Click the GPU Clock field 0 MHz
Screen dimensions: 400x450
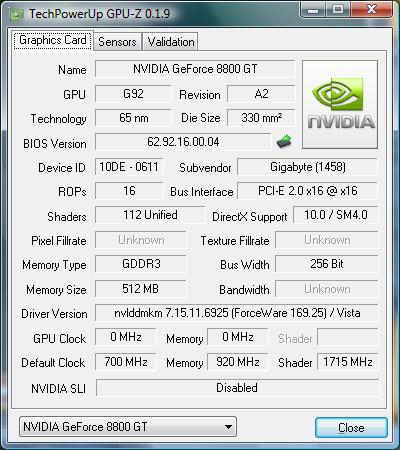point(126,337)
